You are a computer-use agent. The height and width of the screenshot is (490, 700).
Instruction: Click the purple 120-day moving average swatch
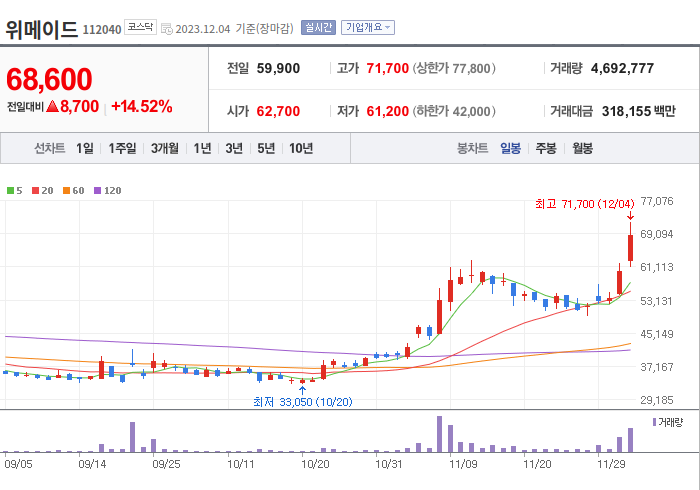[97, 191]
